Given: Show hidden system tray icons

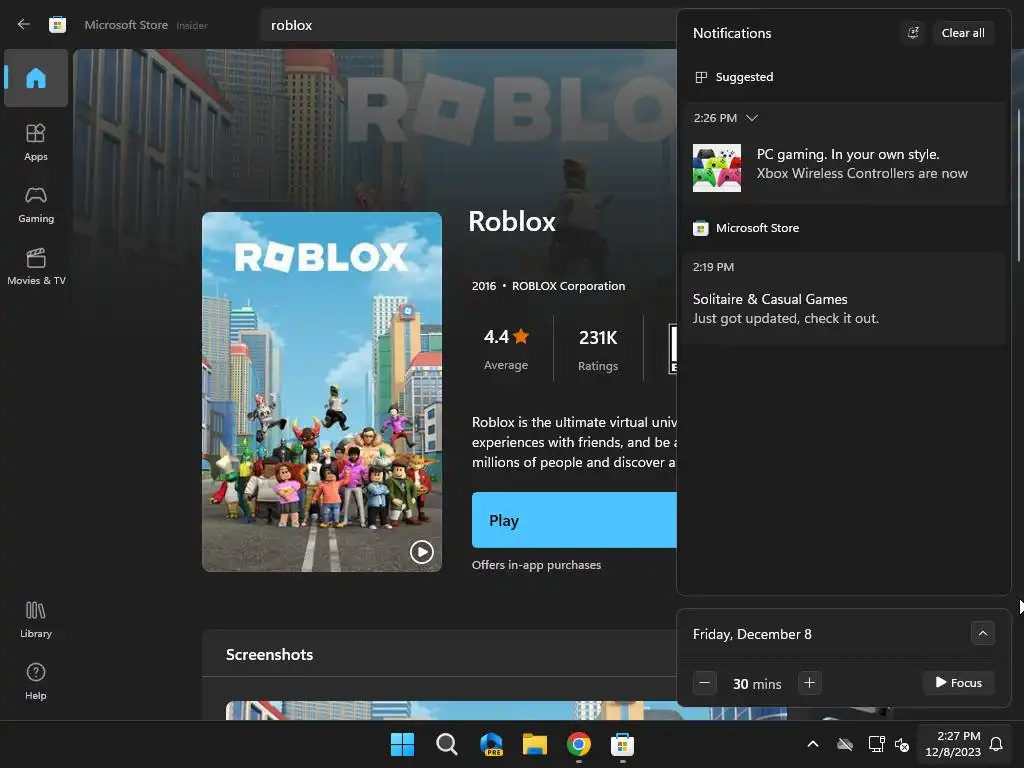Looking at the screenshot, I should 813,744.
